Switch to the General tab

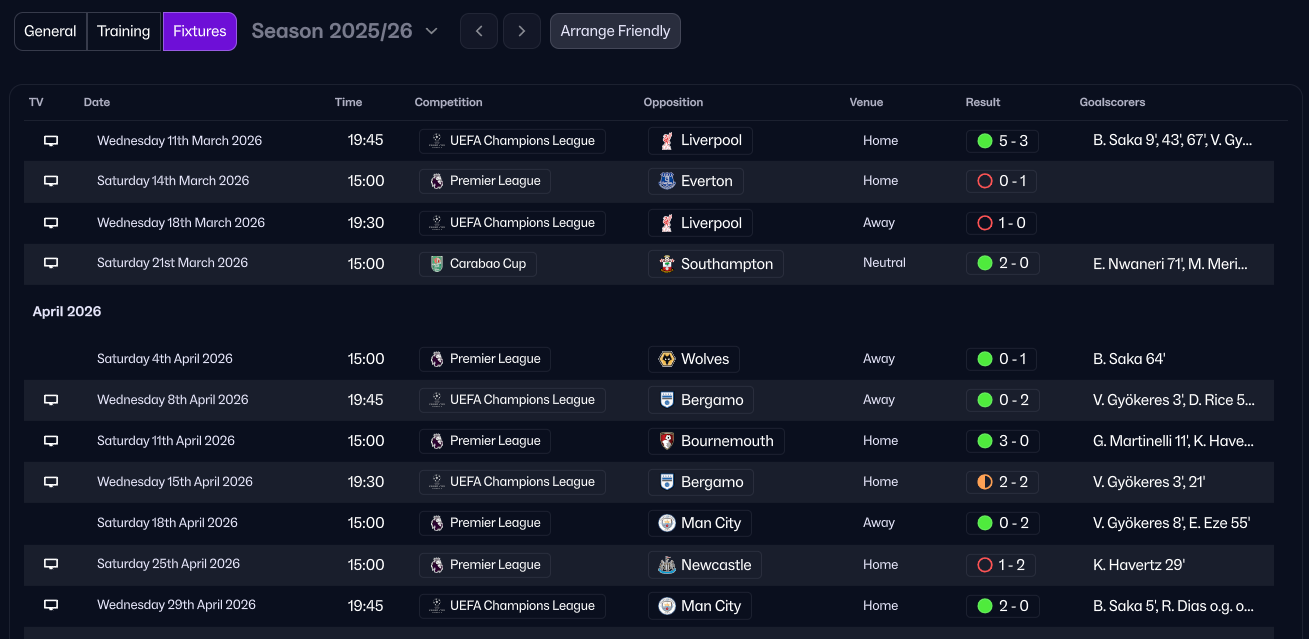(50, 31)
